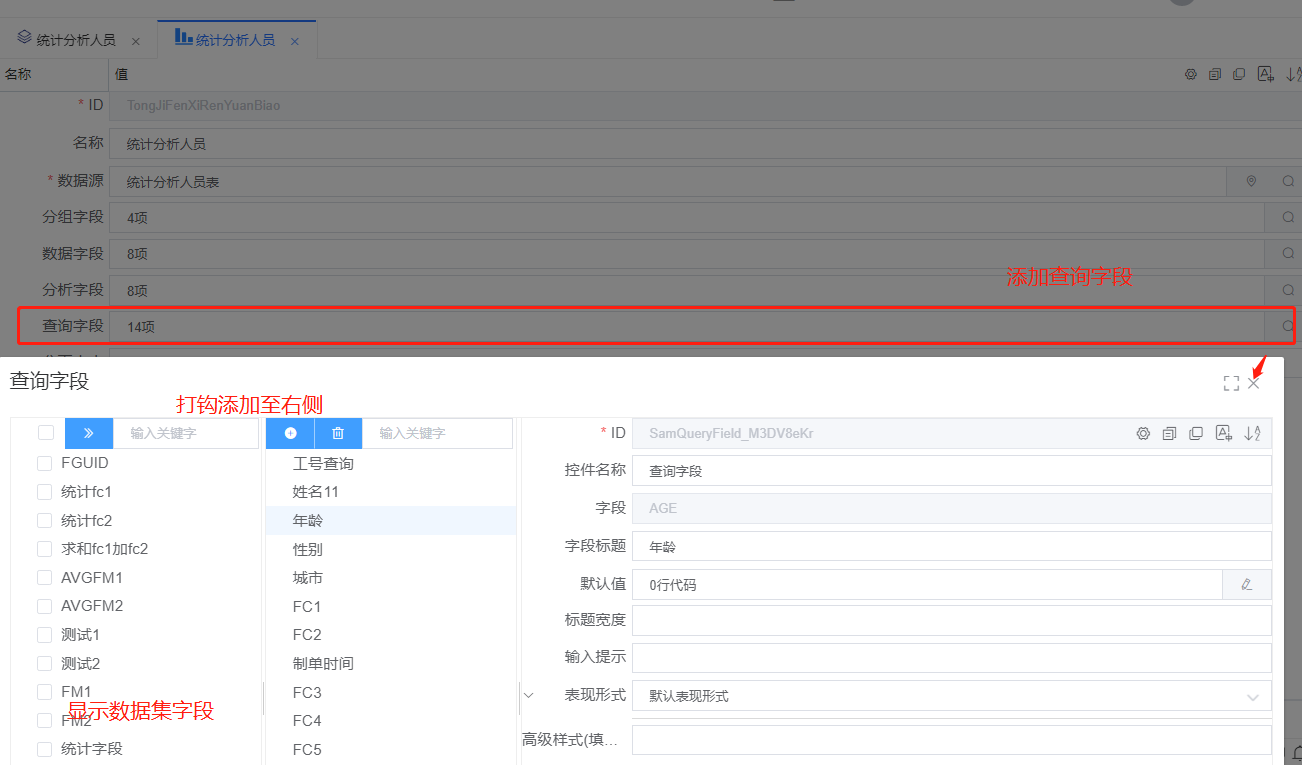Screen dimensions: 1302x765
Task: Click the overlapping-squares copy icon in the dialog ID row
Action: (x=1196, y=433)
